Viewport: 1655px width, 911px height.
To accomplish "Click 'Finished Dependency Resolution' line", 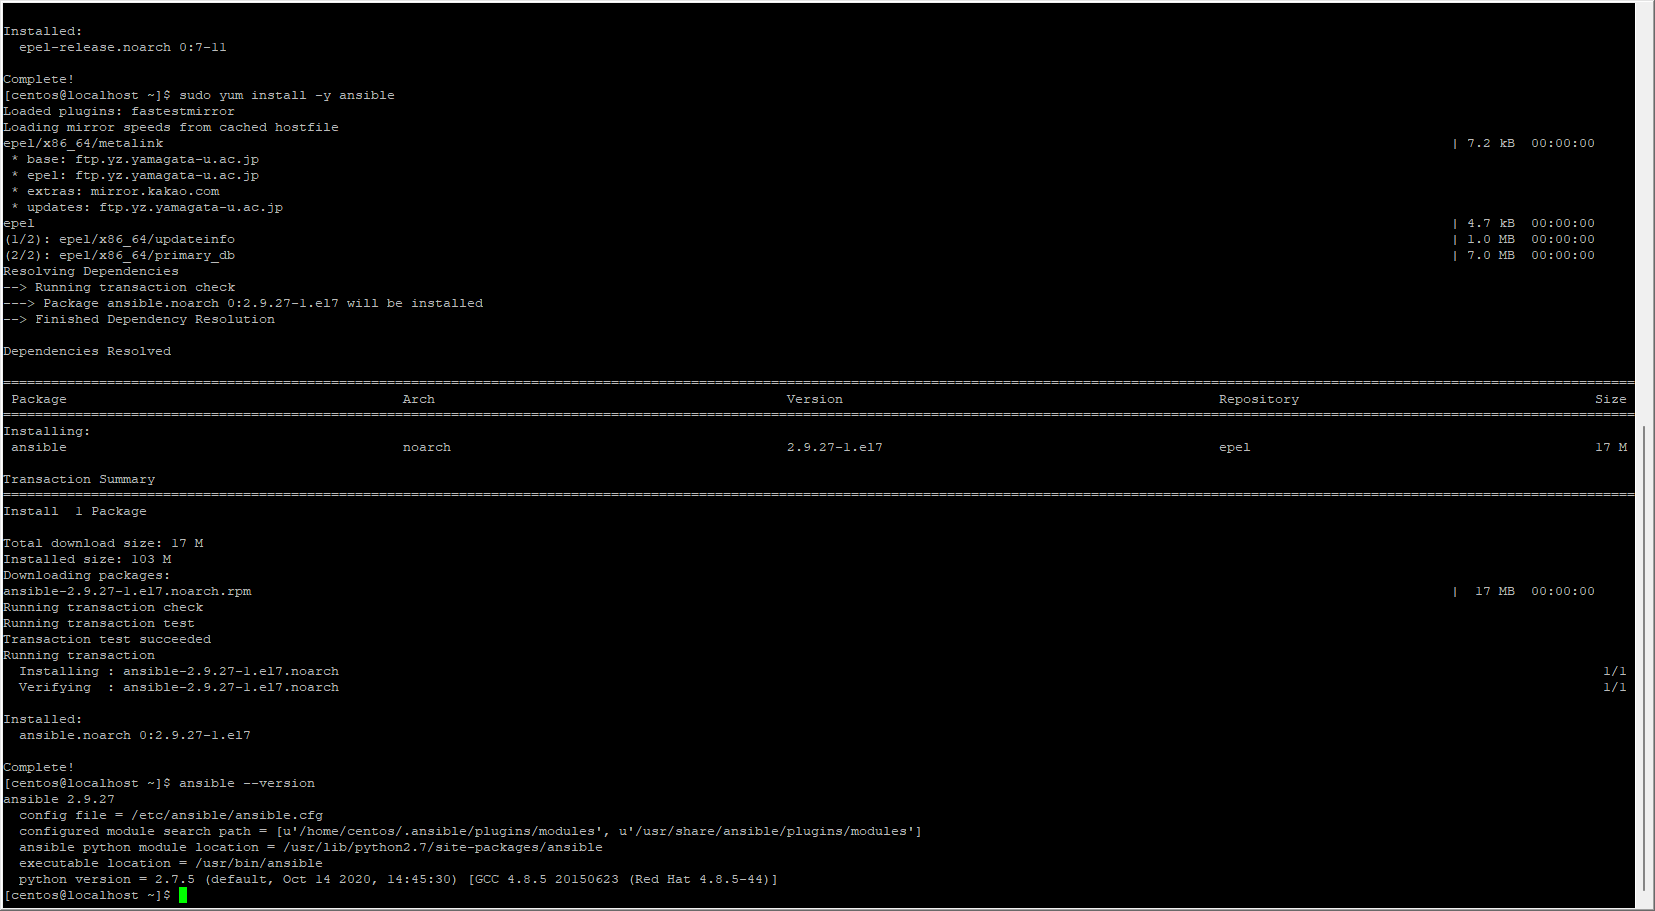I will [155, 319].
